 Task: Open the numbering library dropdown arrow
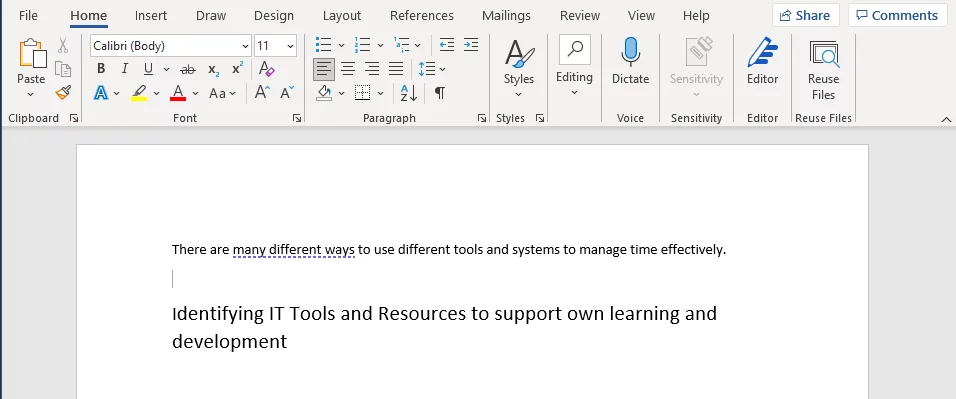[x=380, y=46]
